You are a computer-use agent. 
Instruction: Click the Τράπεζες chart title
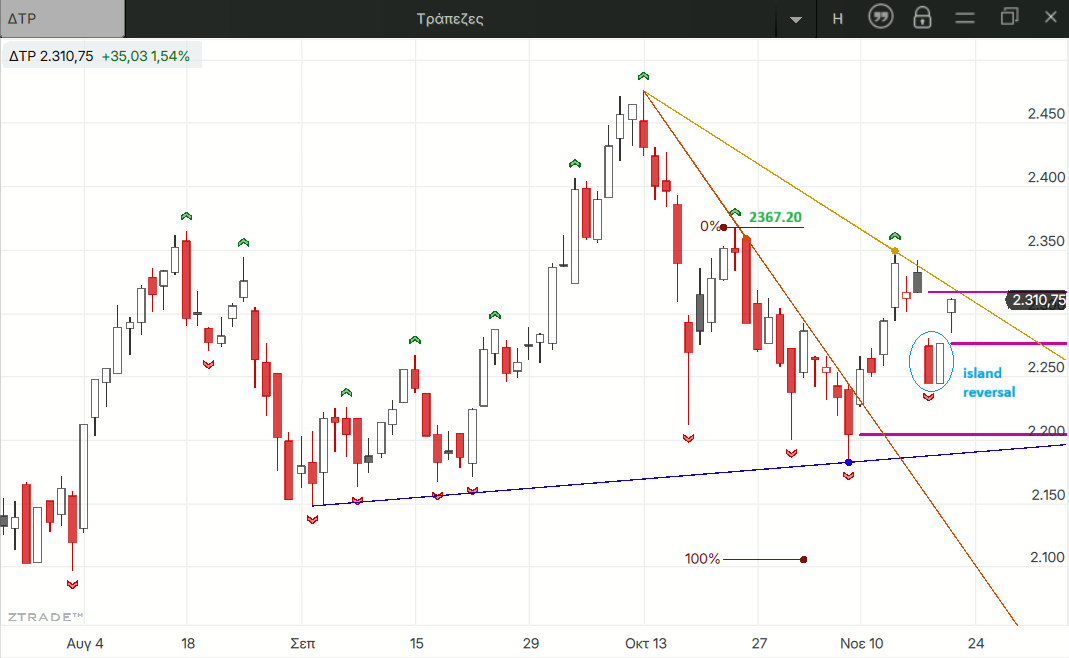tap(450, 18)
